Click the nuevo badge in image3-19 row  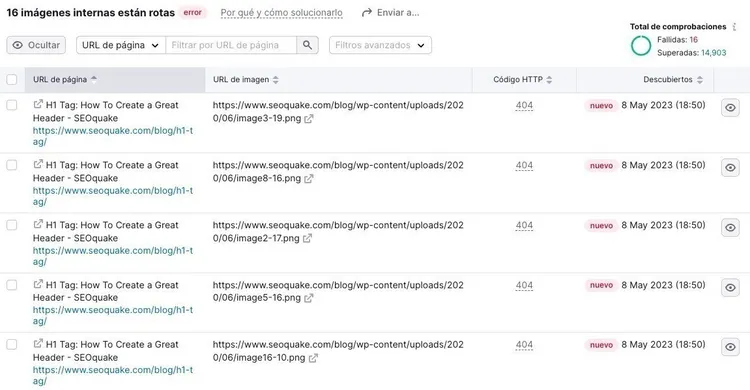[x=601, y=106]
